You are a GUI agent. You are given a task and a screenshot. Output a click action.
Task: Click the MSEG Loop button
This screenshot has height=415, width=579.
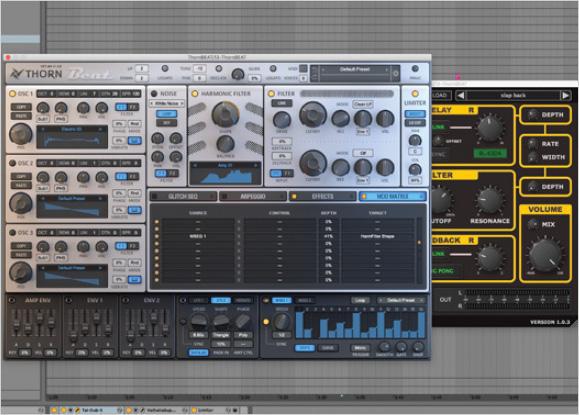360,300
